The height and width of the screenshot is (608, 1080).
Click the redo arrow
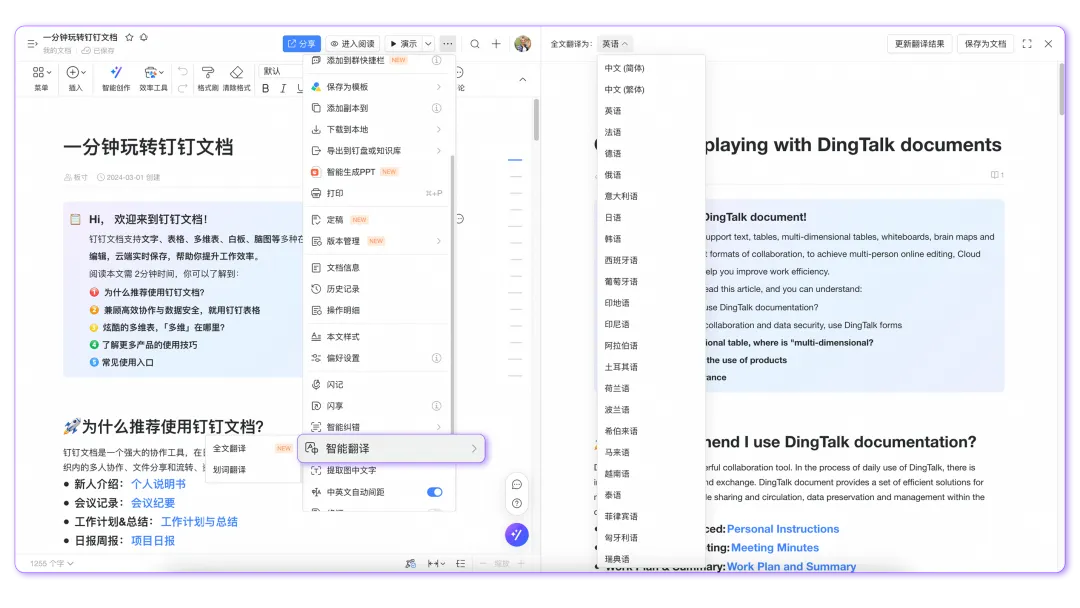point(183,87)
